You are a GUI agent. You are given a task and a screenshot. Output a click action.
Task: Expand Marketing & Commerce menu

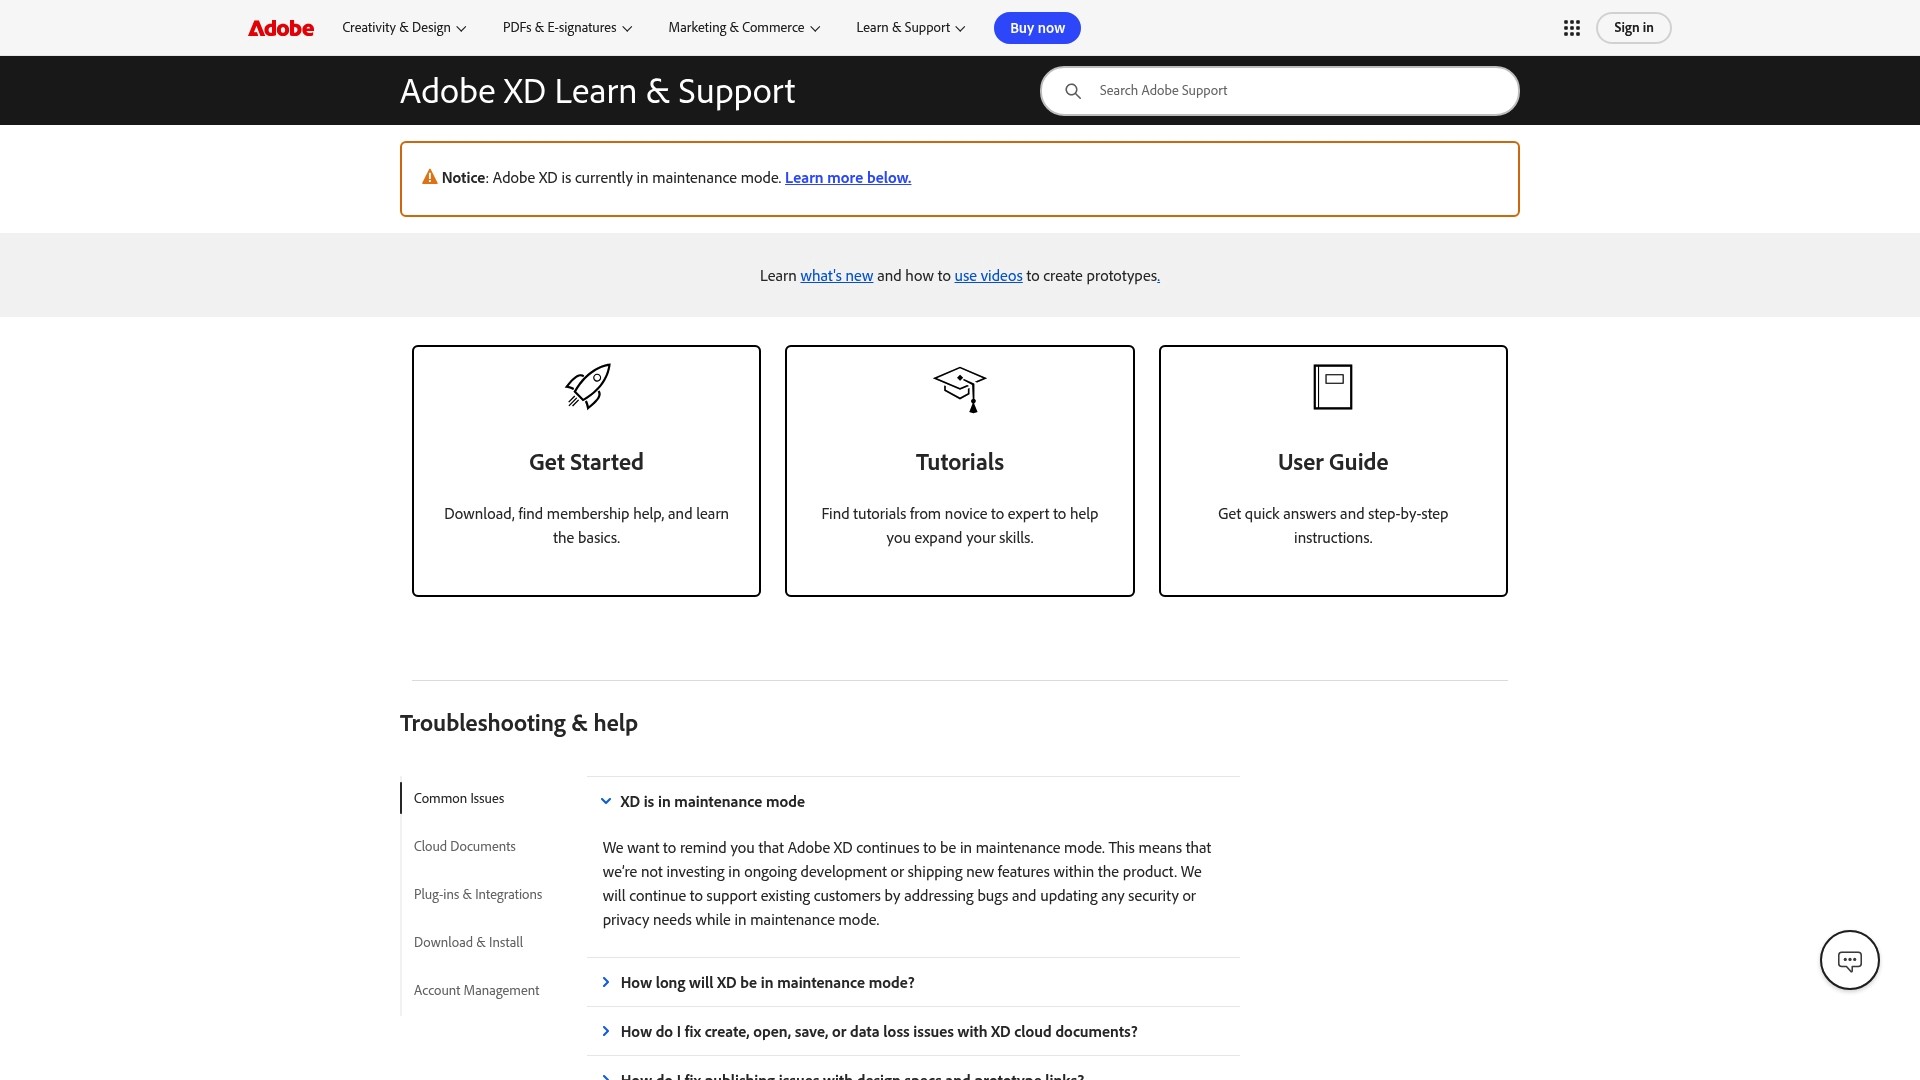click(744, 28)
